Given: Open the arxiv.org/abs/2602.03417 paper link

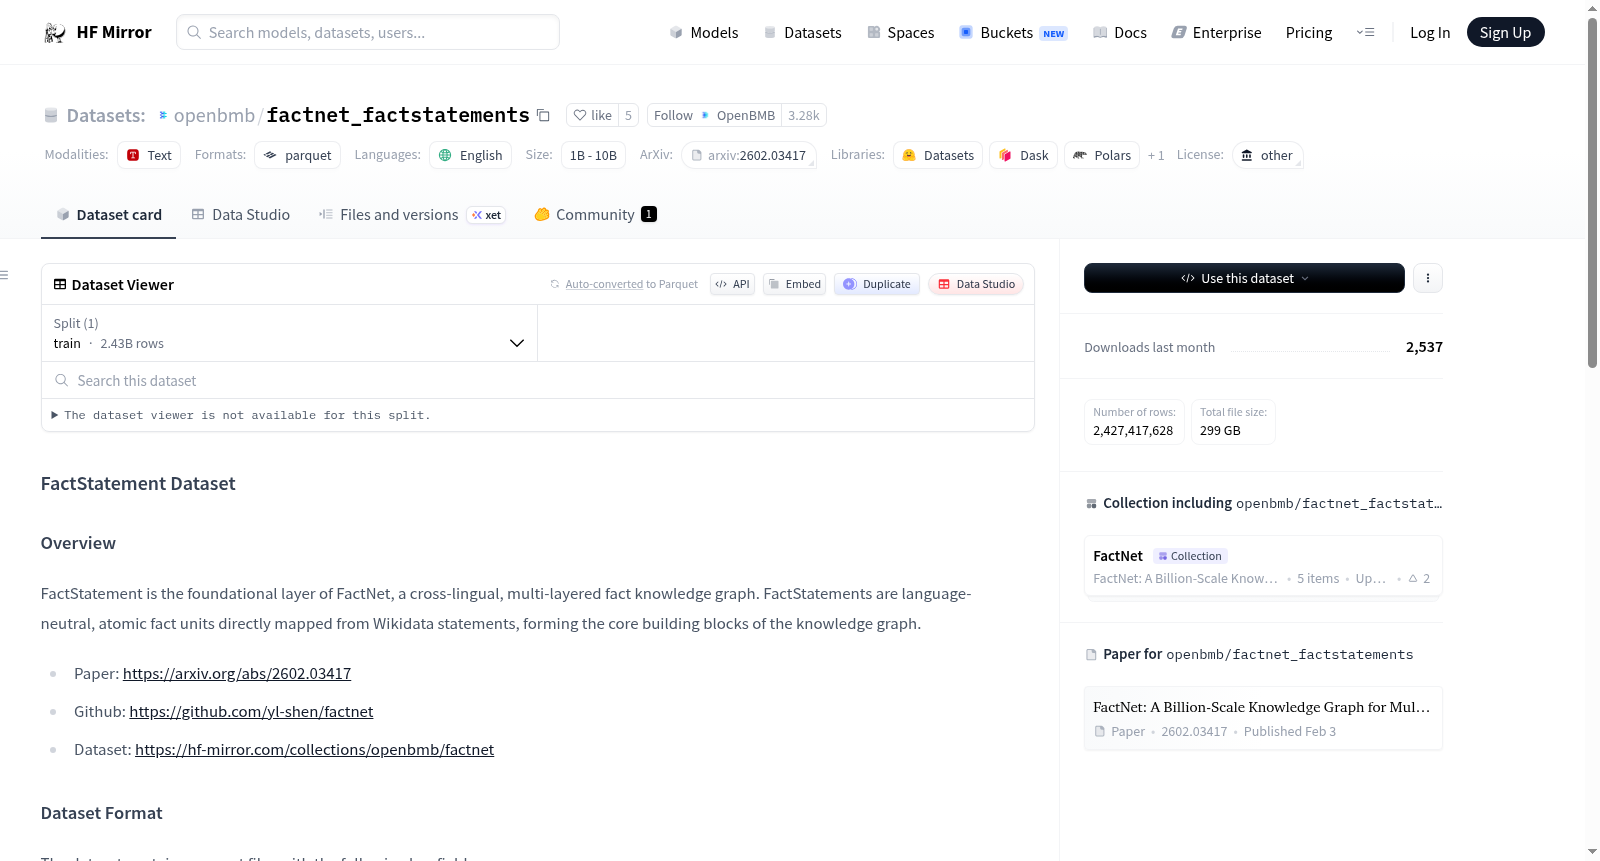Looking at the screenshot, I should [237, 674].
